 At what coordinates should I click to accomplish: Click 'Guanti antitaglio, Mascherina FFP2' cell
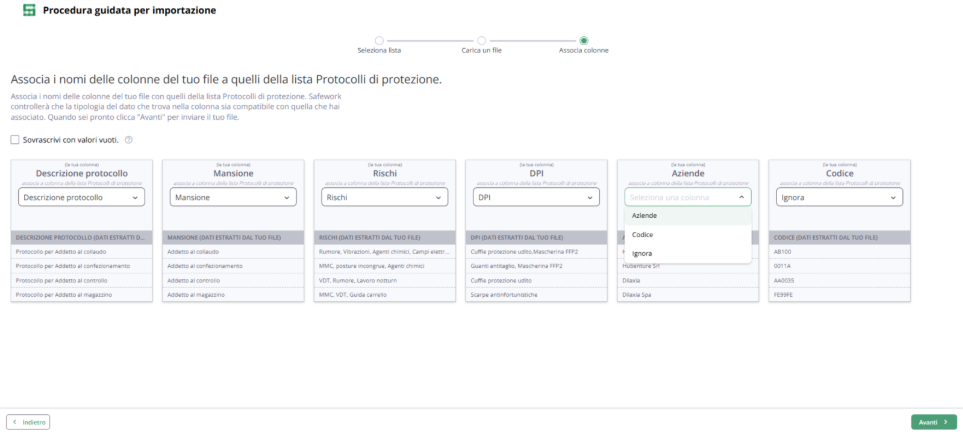pyautogui.click(x=537, y=266)
